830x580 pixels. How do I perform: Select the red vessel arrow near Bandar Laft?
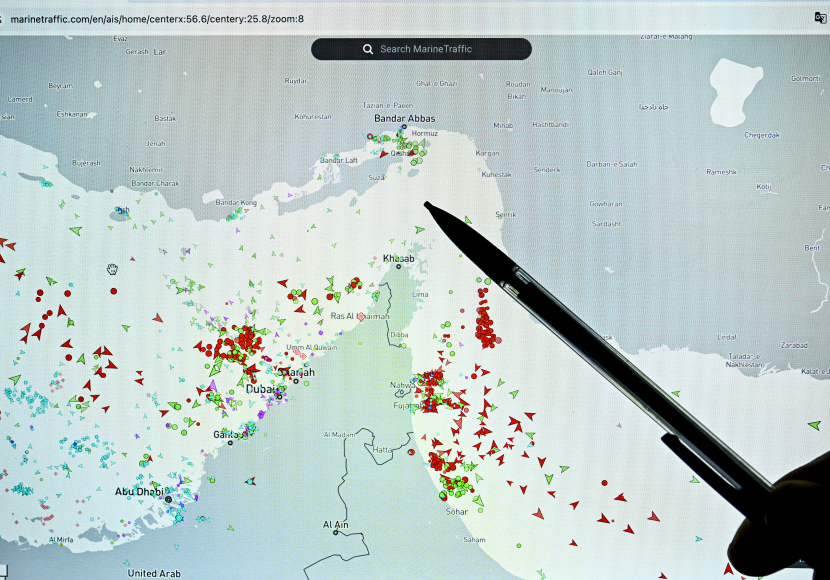click(x=382, y=155)
